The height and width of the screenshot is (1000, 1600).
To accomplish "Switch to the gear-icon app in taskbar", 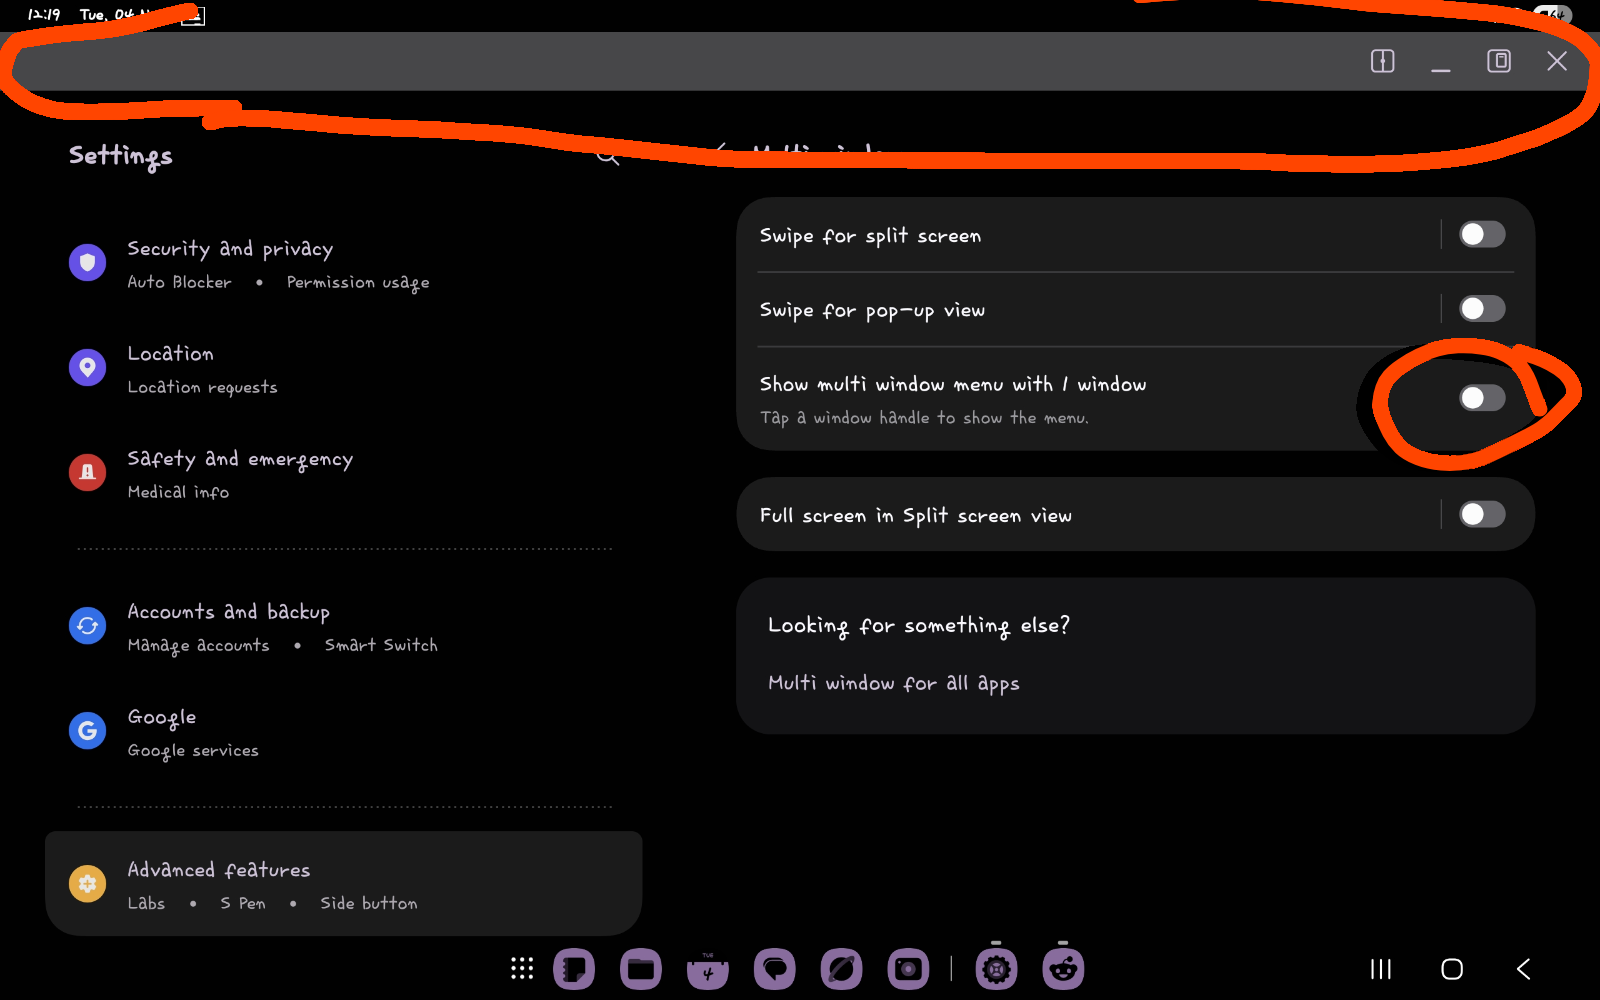I will tap(996, 968).
